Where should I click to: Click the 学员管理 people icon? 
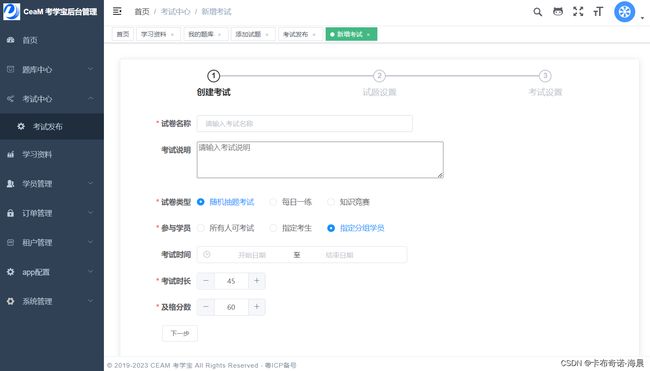(x=11, y=184)
